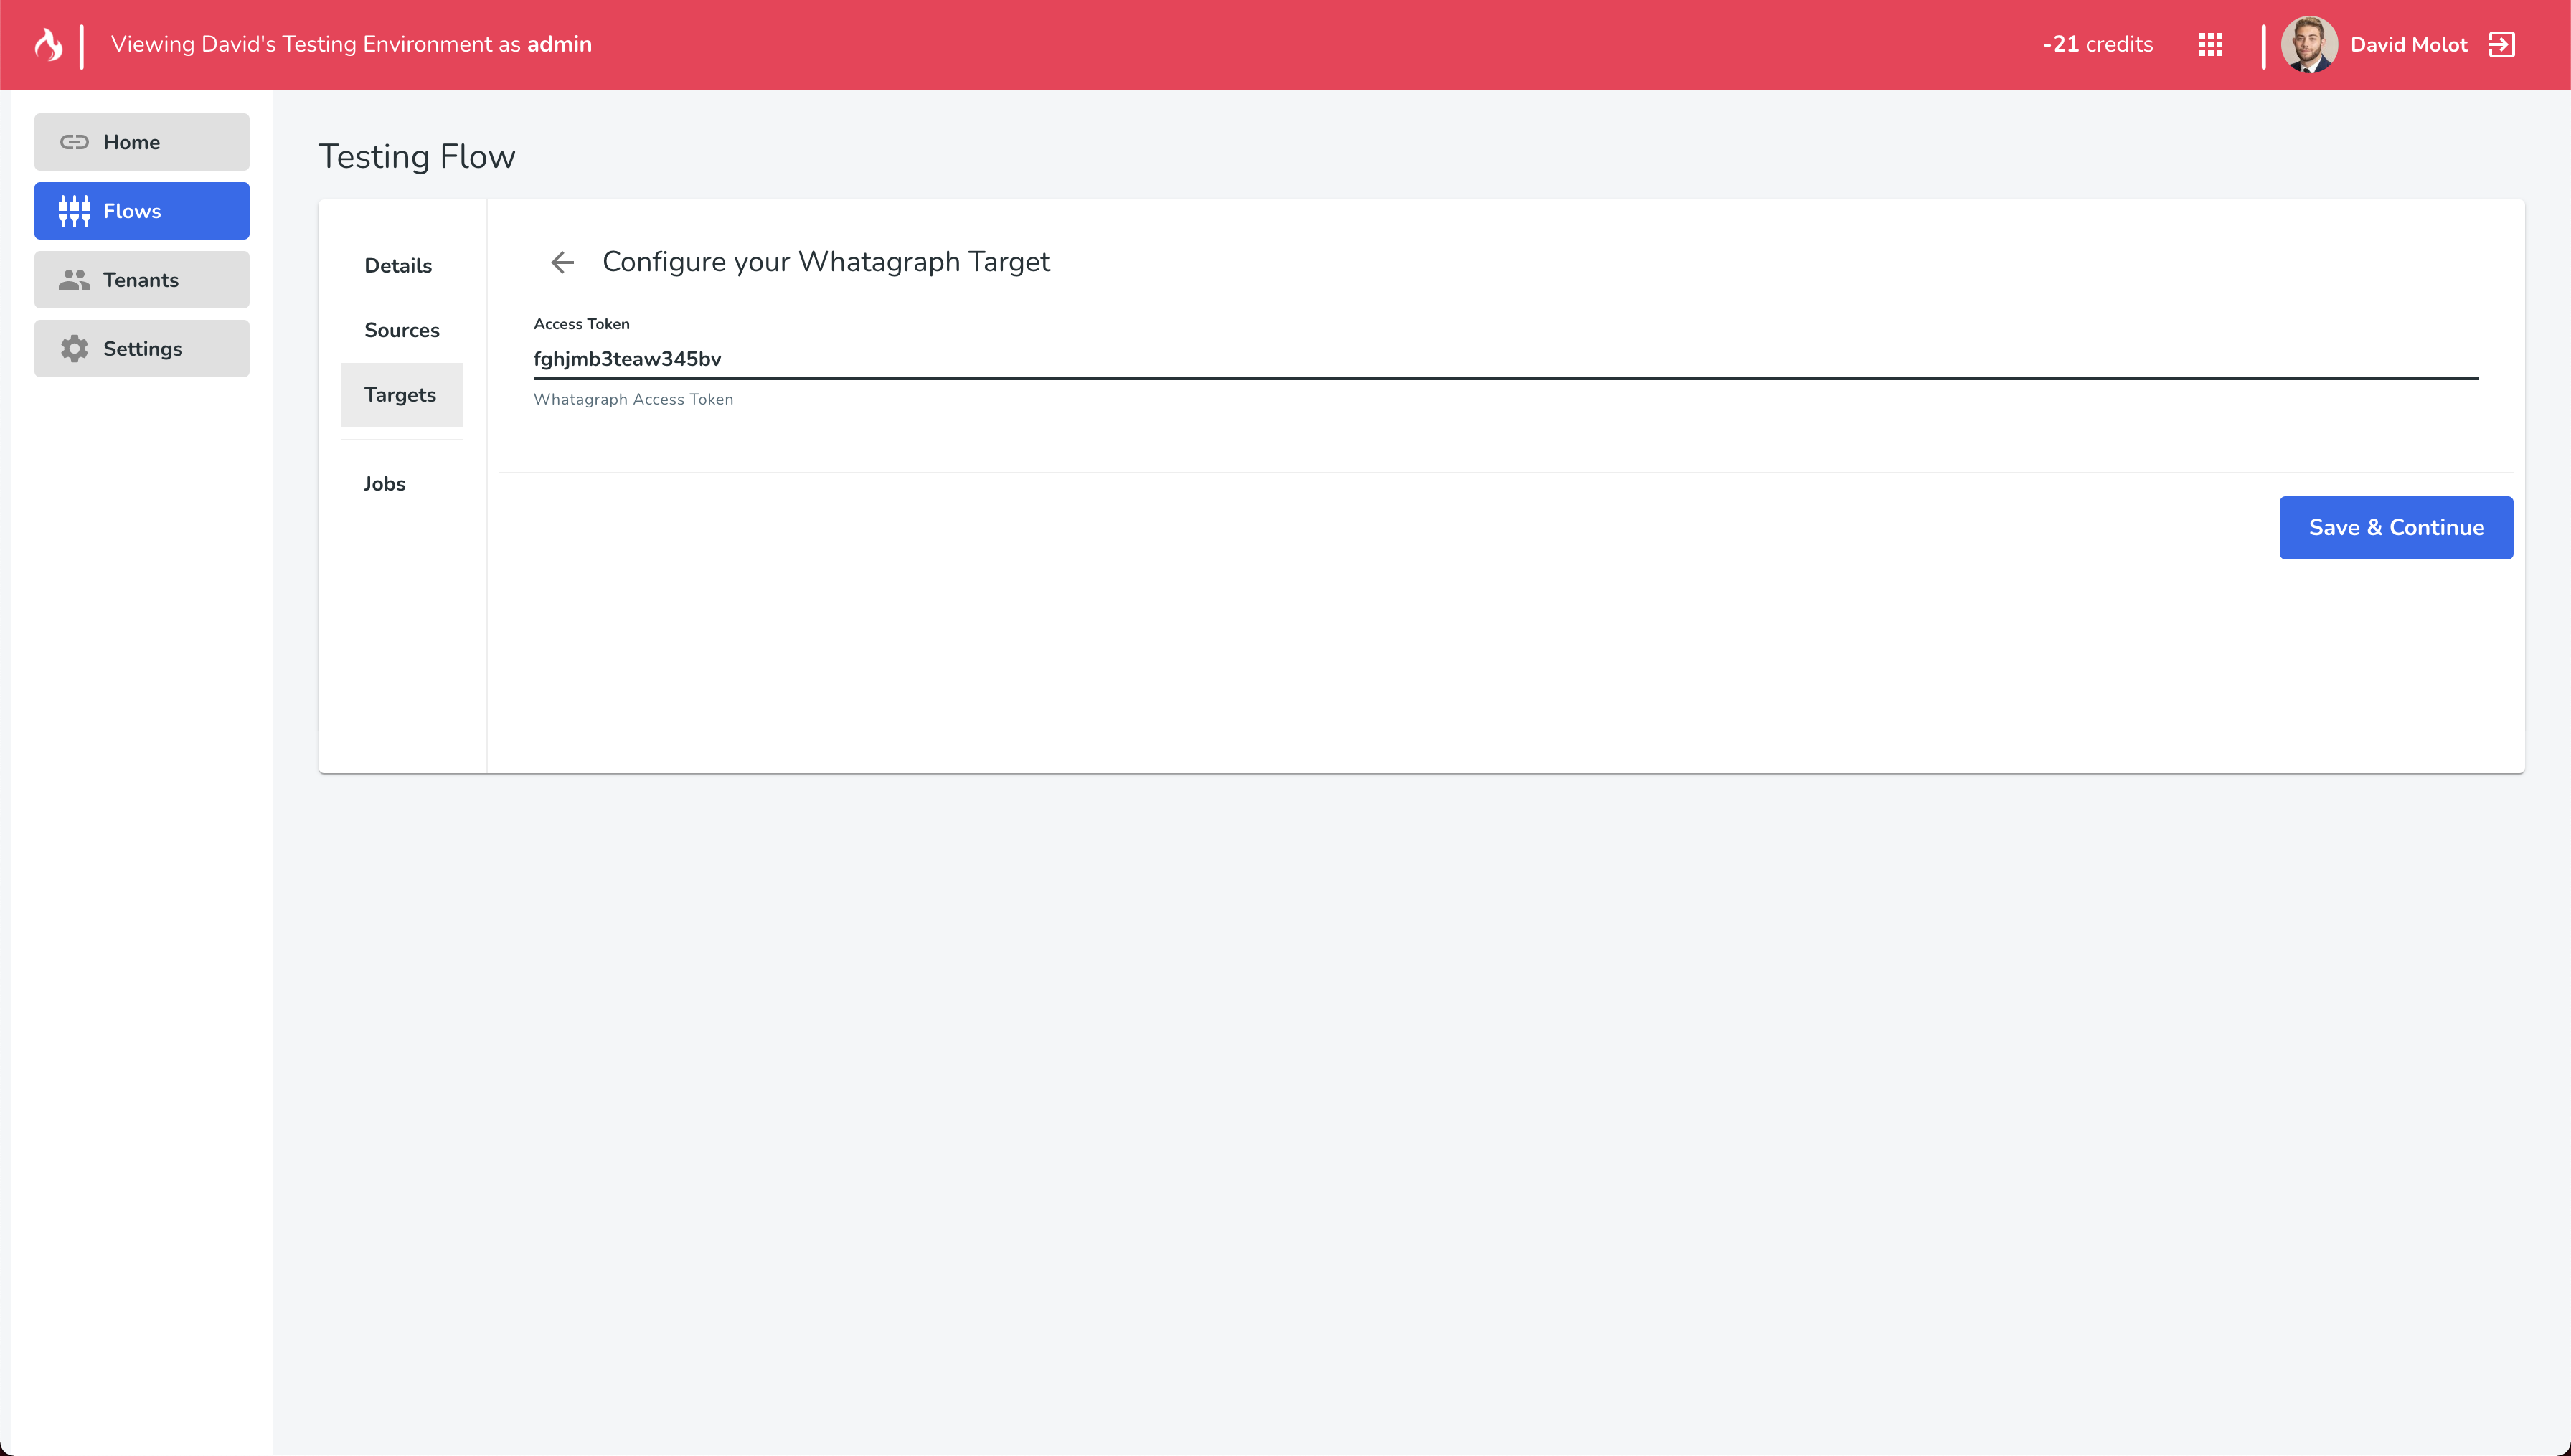This screenshot has height=1456, width=2571.
Task: Click the -21 credits indicator
Action: click(2098, 44)
